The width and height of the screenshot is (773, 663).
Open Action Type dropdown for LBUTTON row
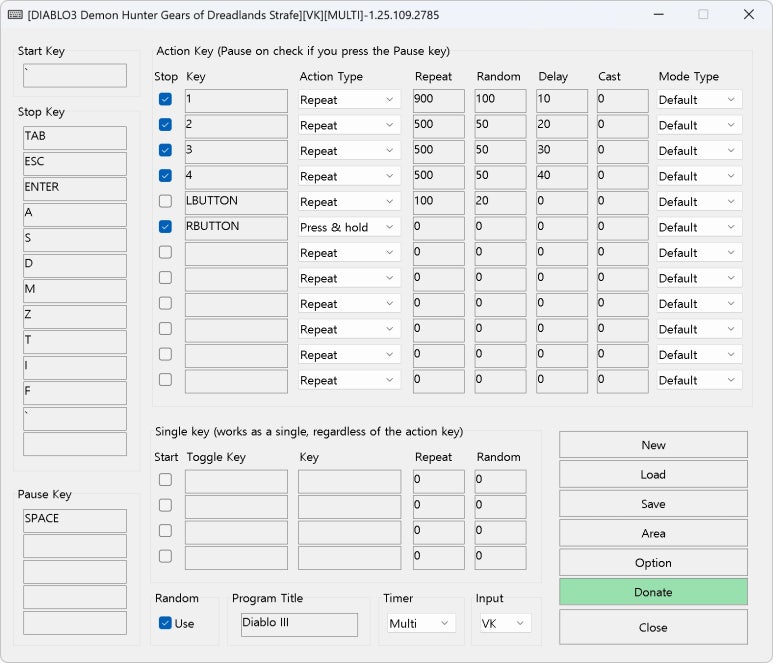(x=349, y=202)
